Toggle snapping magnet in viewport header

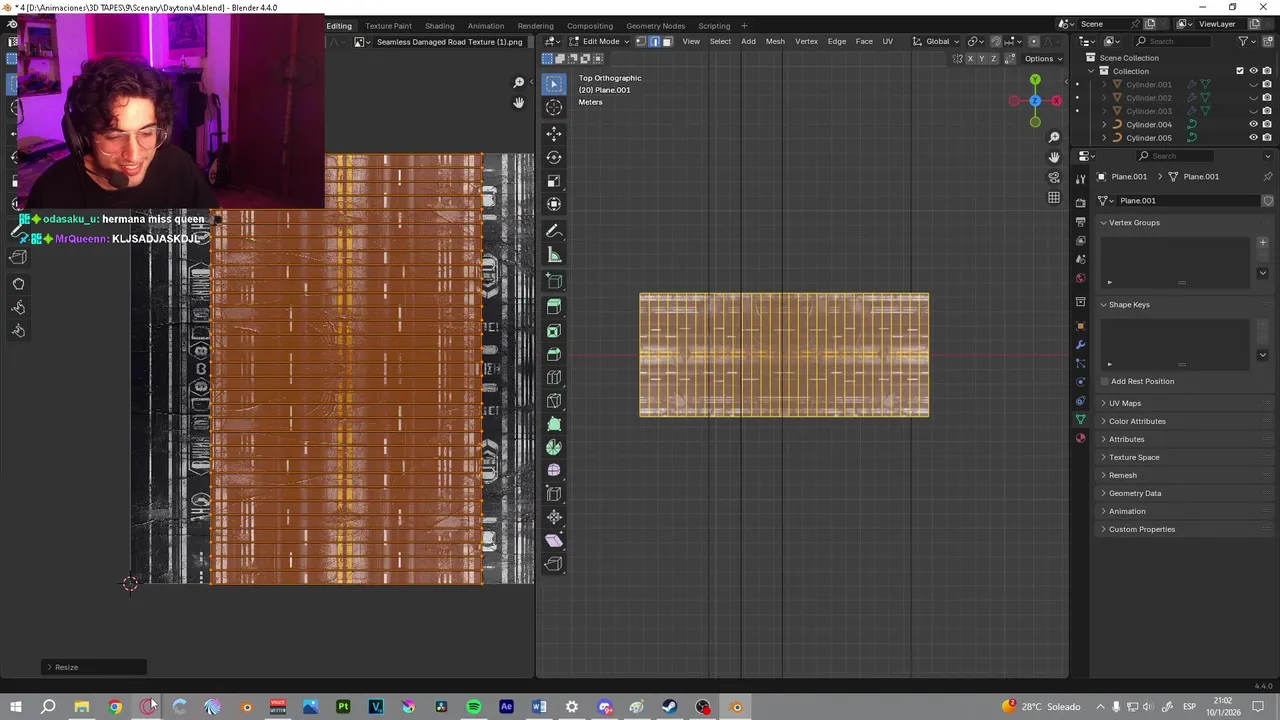pyautogui.click(x=995, y=41)
